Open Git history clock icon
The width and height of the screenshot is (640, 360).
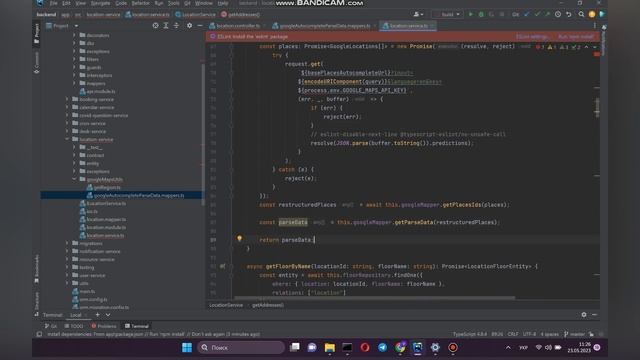pyautogui.click(x=558, y=14)
